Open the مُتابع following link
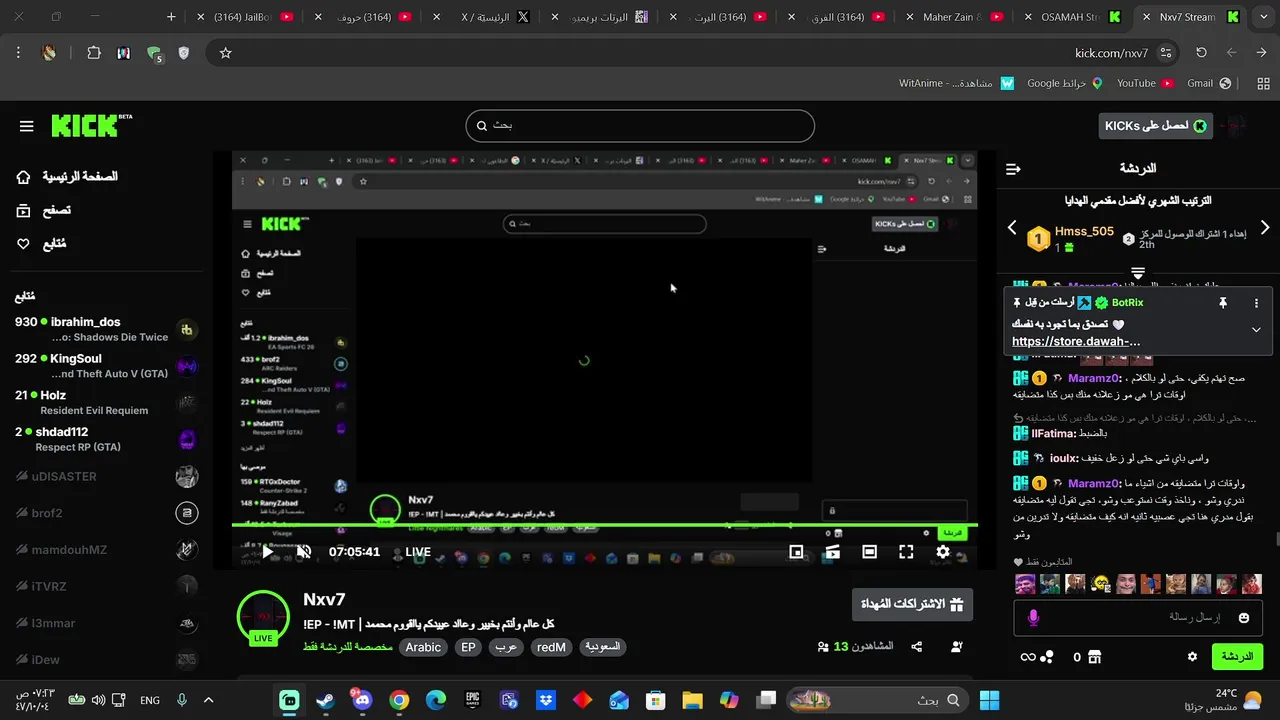 click(42, 243)
